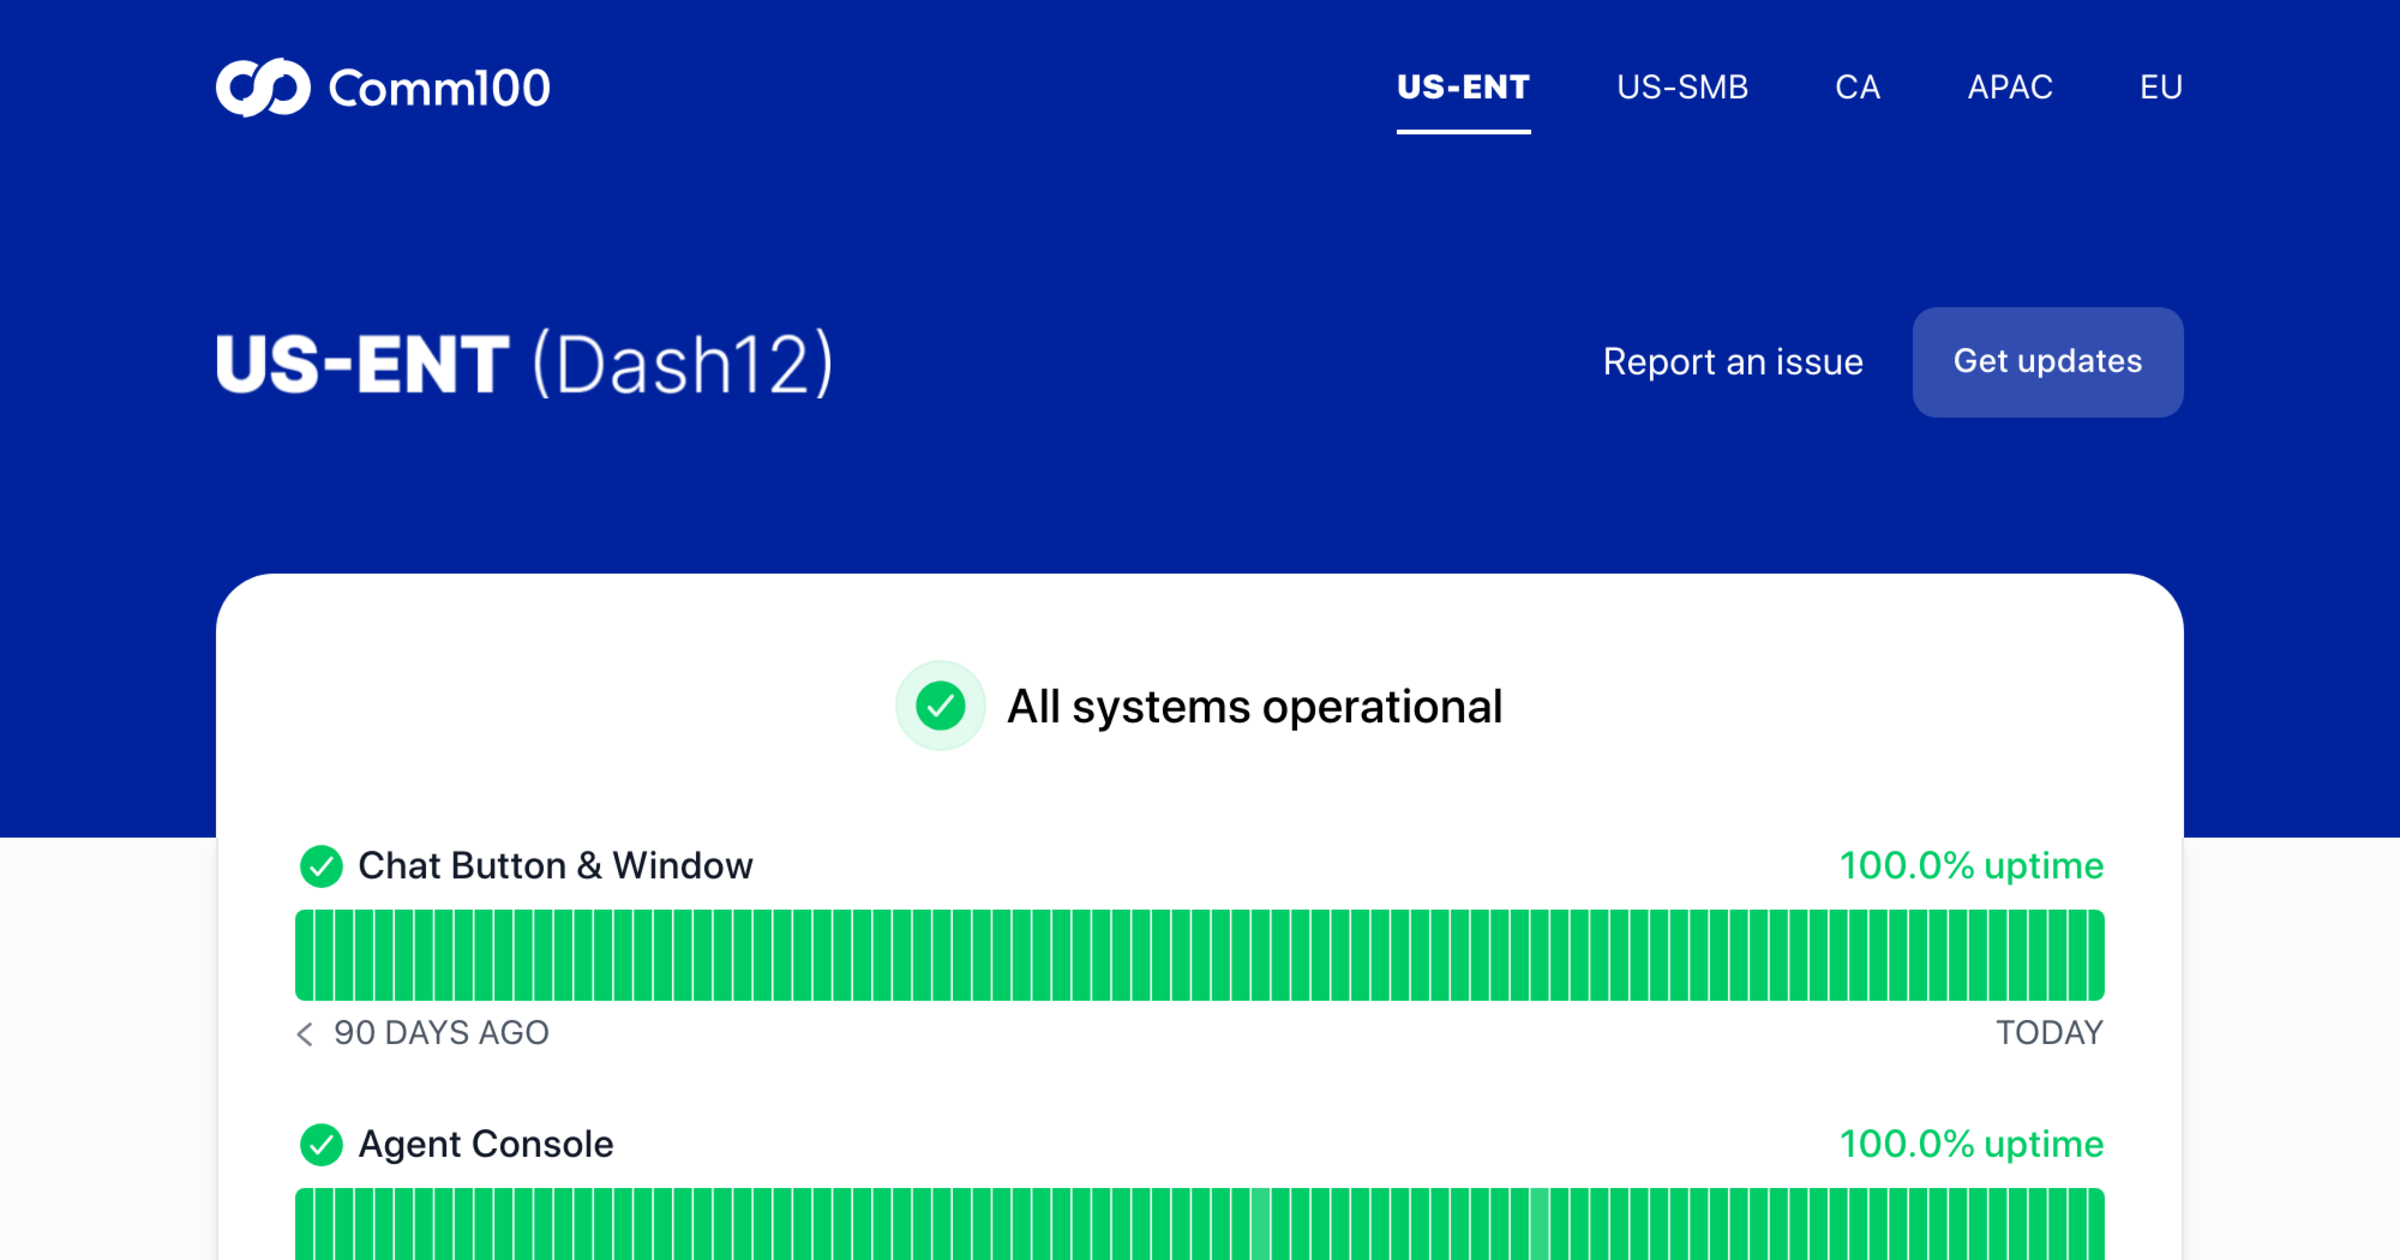
Task: Click the Comm100 logo
Action: click(382, 88)
